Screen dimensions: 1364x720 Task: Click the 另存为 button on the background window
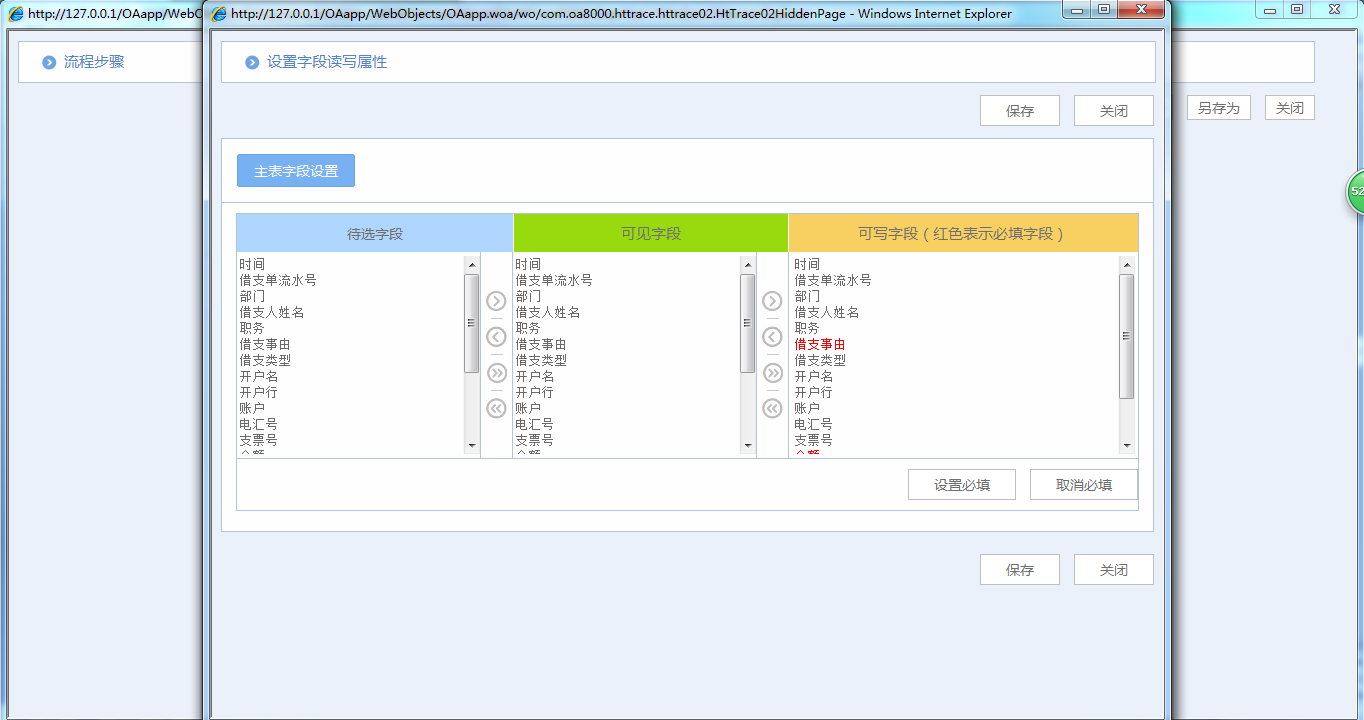point(1218,107)
